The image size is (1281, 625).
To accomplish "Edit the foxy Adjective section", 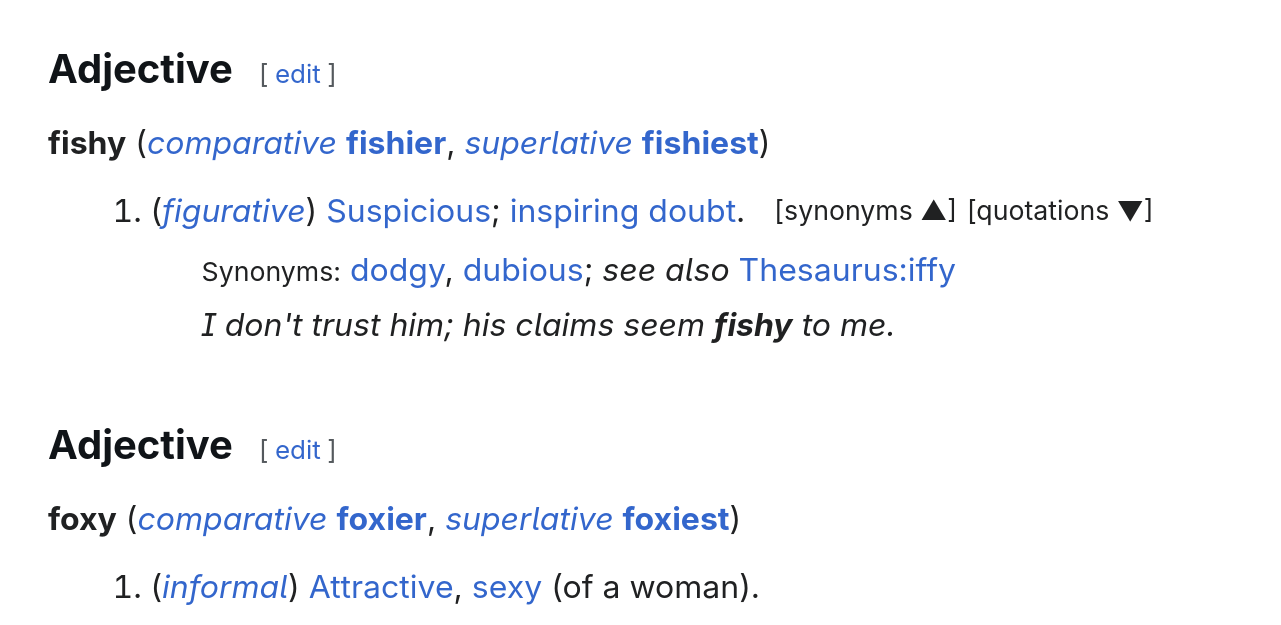I will [297, 450].
